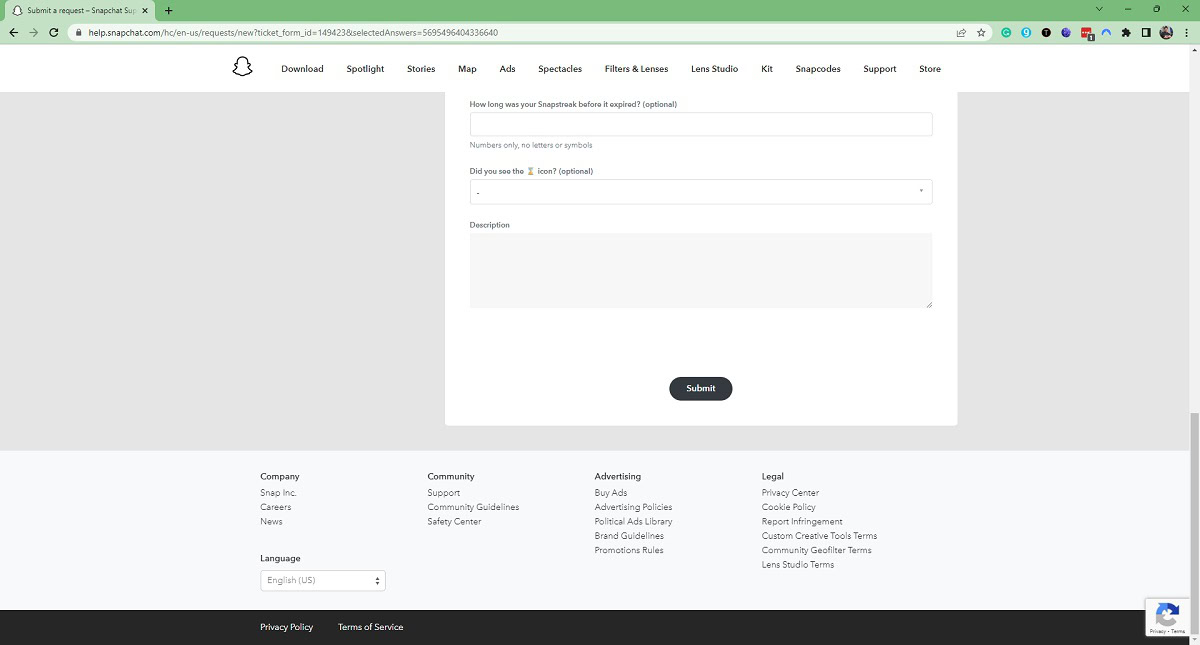Reload the page
1200x645 pixels.
click(55, 32)
